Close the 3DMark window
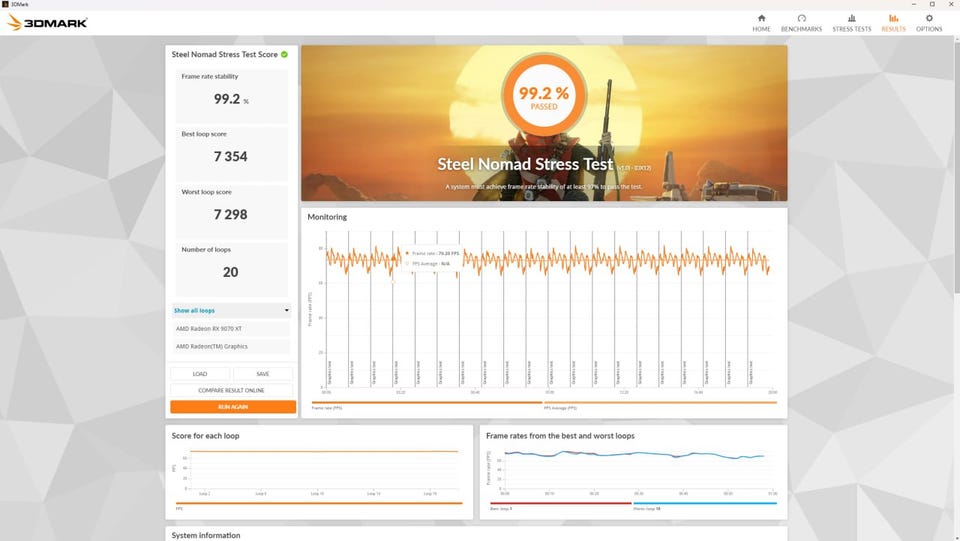This screenshot has height=541, width=960. click(951, 4)
